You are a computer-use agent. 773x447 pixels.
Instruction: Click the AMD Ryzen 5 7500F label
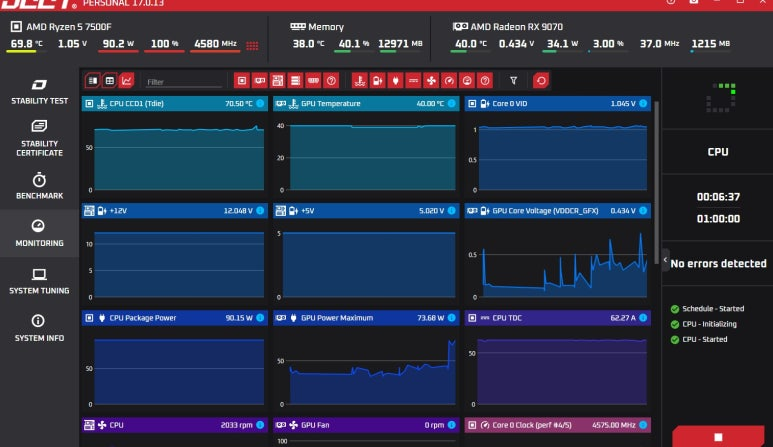click(x=69, y=27)
